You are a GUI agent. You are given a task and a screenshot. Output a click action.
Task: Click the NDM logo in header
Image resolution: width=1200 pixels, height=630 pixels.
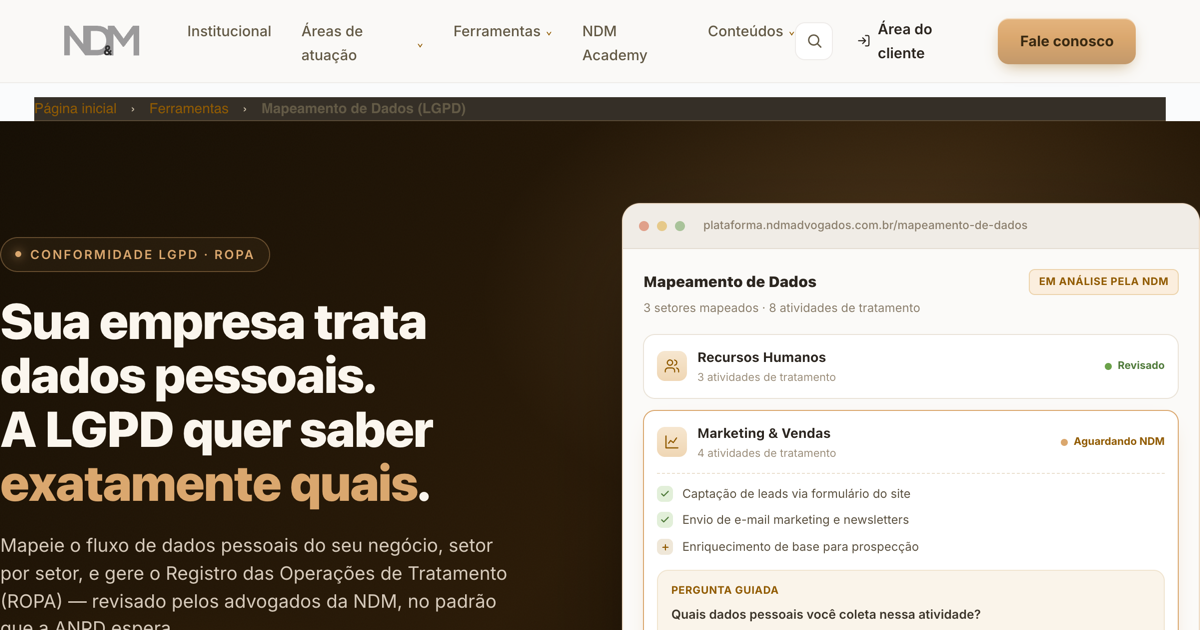pyautogui.click(x=102, y=41)
